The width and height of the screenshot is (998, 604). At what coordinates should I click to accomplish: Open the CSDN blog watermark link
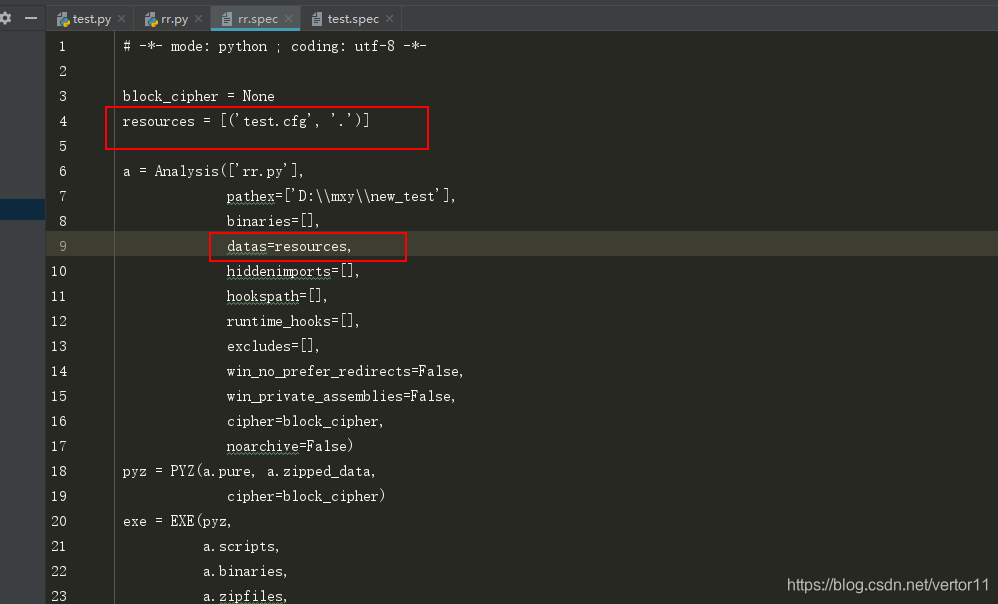tap(889, 584)
